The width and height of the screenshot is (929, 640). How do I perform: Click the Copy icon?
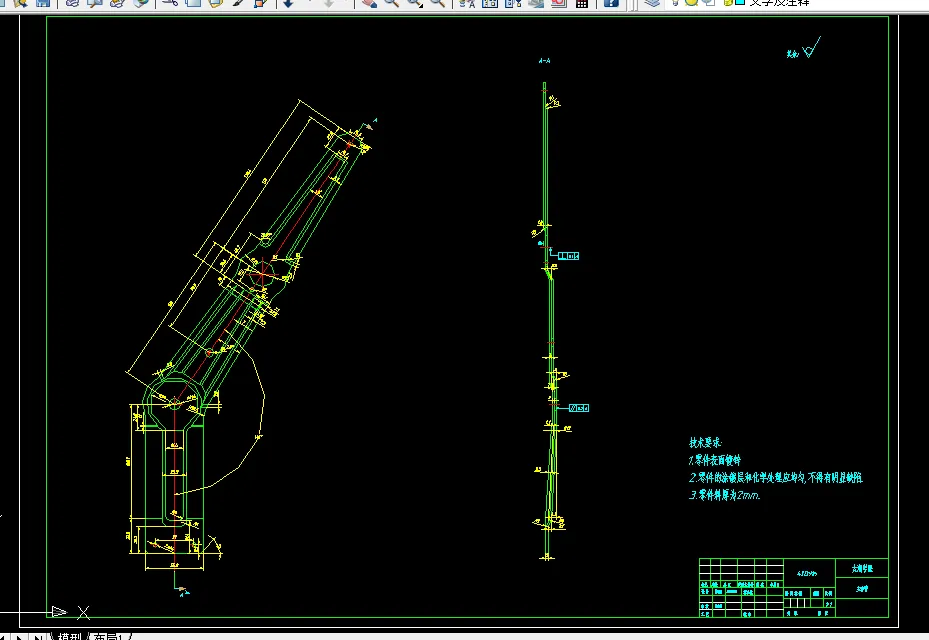193,3
